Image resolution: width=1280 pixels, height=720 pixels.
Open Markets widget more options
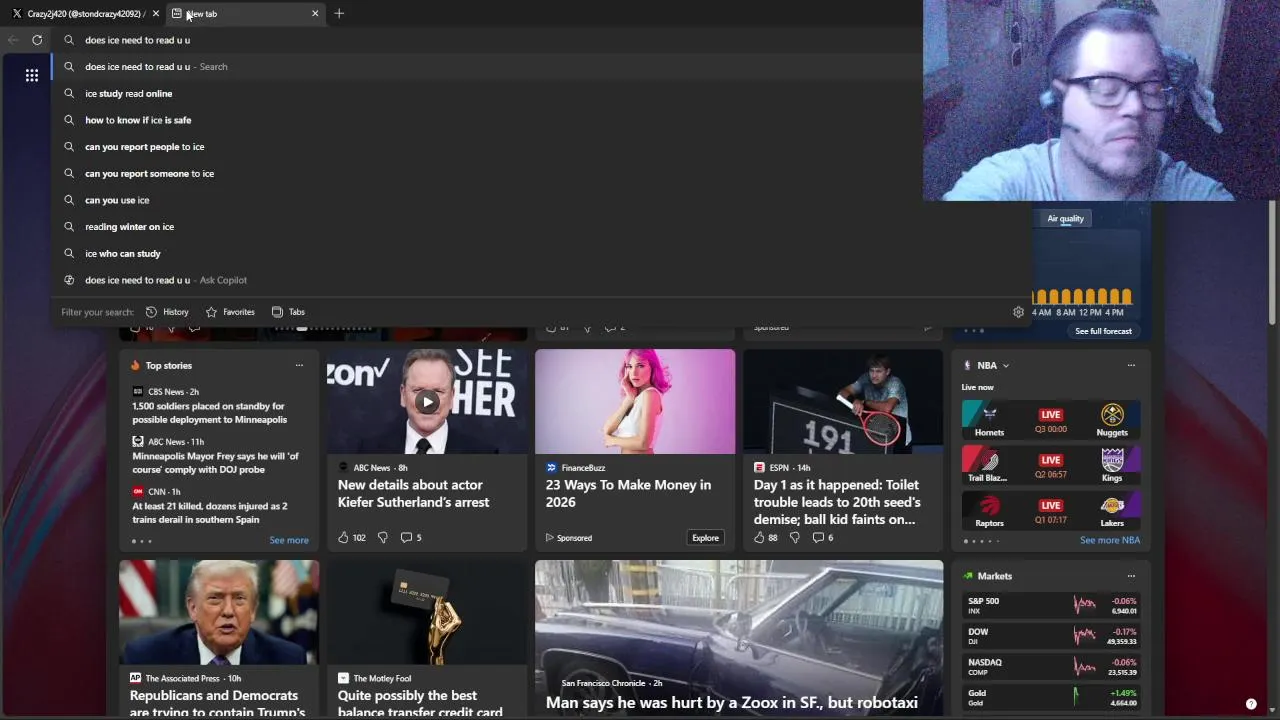[1131, 576]
